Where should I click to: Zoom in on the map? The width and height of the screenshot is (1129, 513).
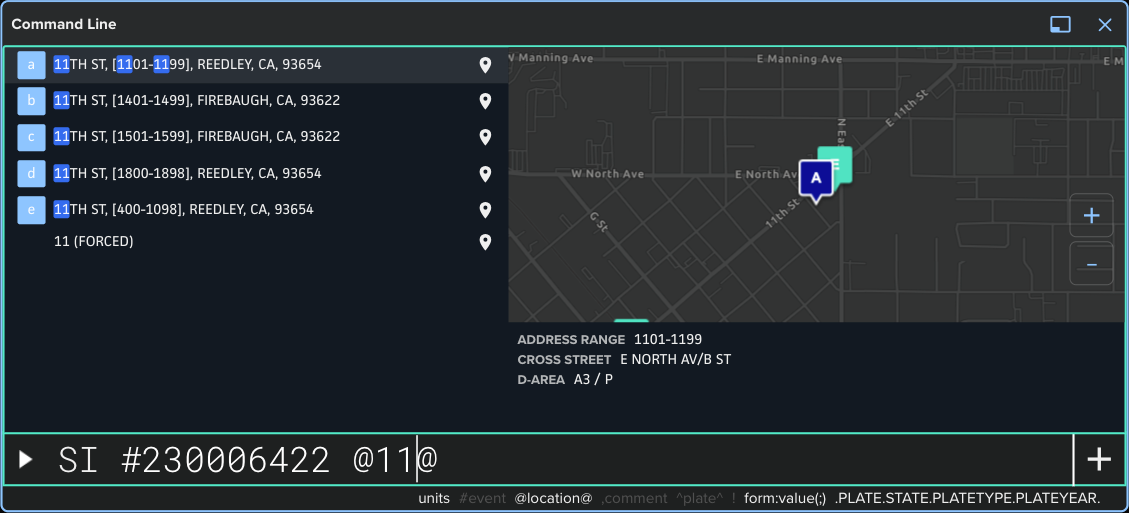(1091, 216)
